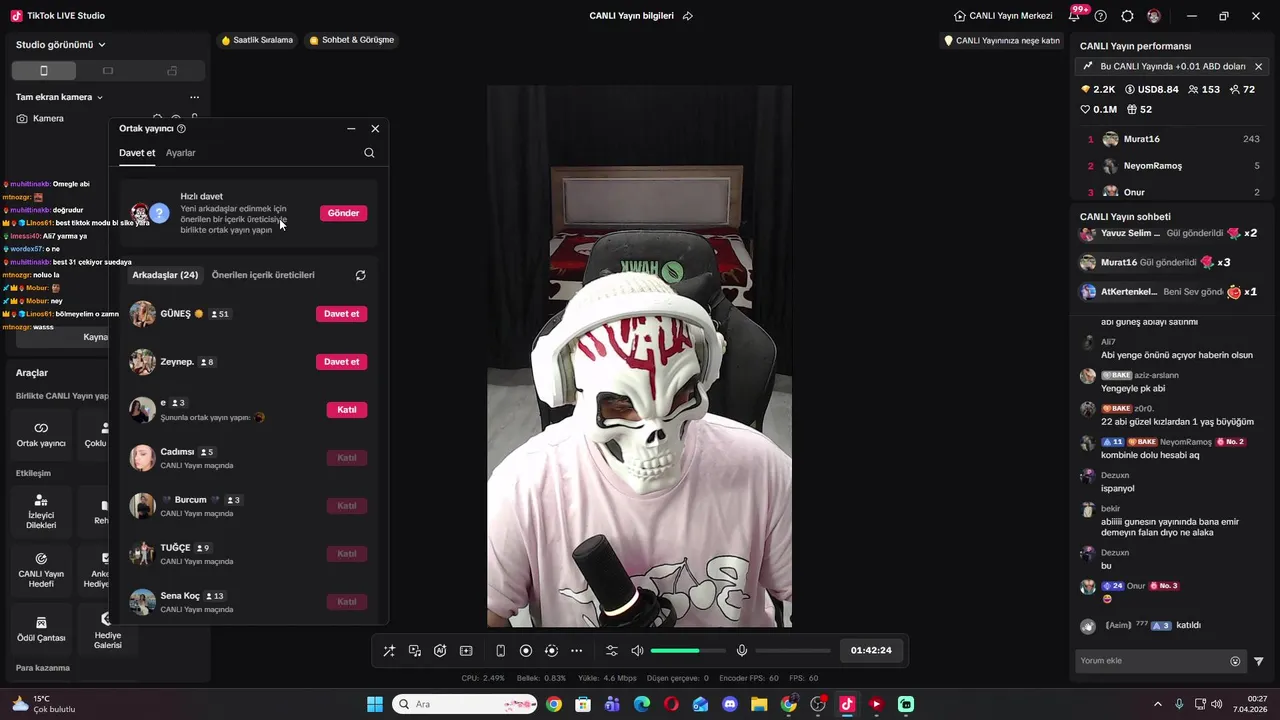
Task: Open Ödül Çantası tool
Action: (x=41, y=629)
